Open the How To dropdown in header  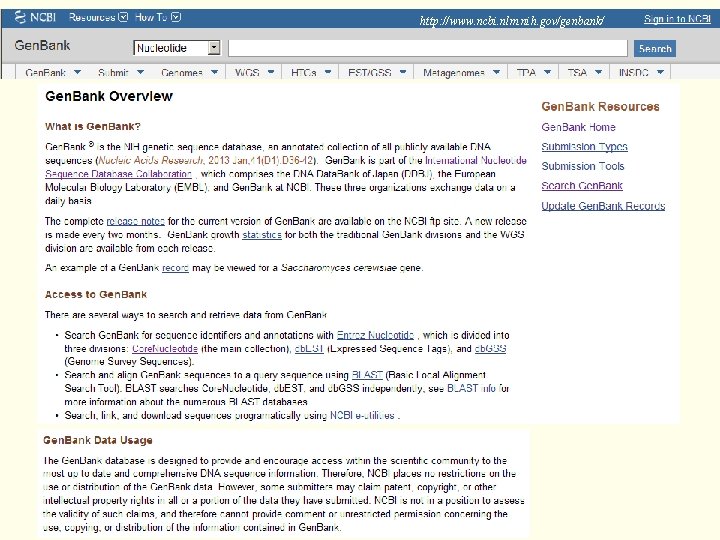[158, 17]
